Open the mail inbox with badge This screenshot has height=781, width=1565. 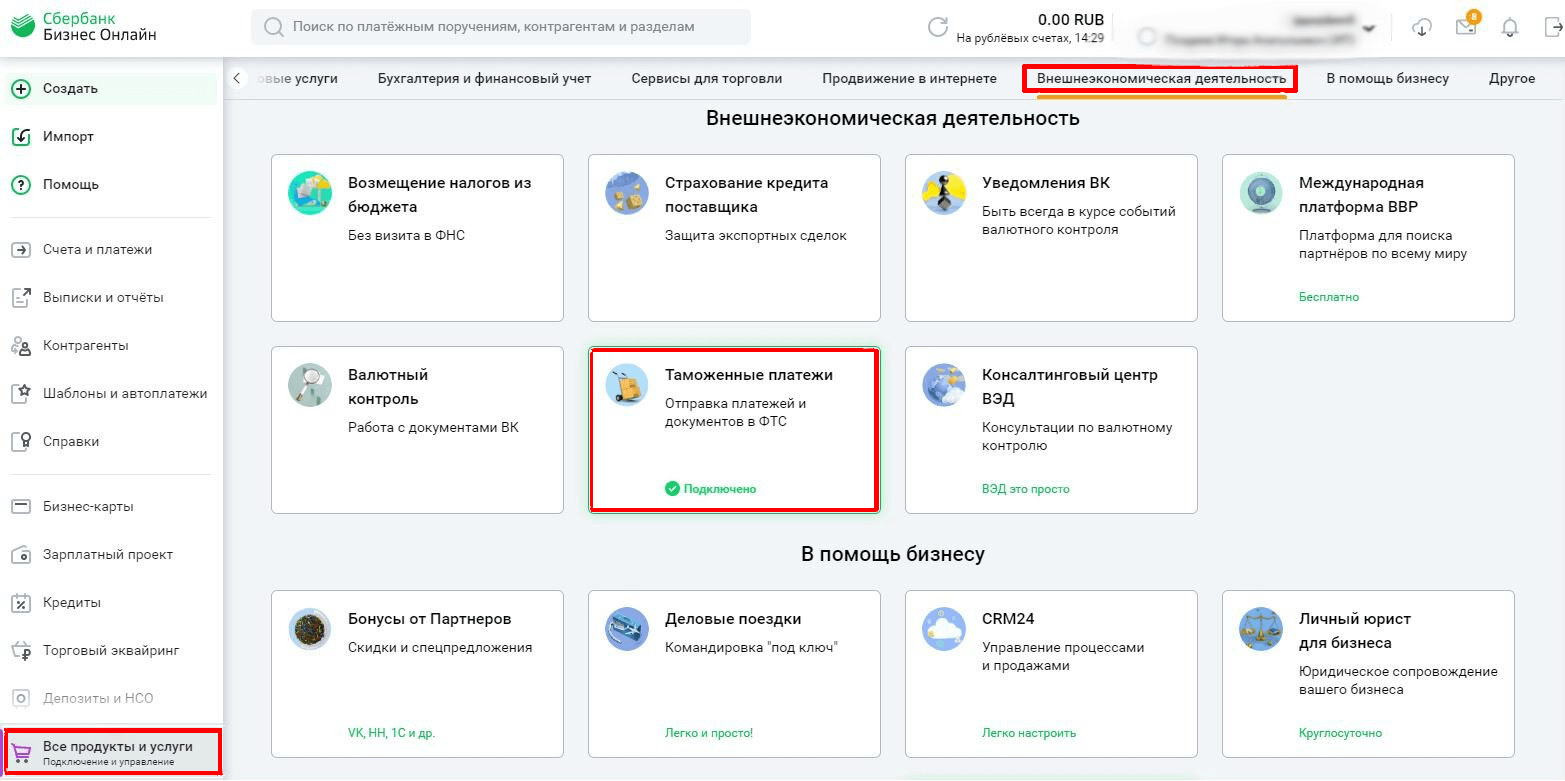(1466, 26)
